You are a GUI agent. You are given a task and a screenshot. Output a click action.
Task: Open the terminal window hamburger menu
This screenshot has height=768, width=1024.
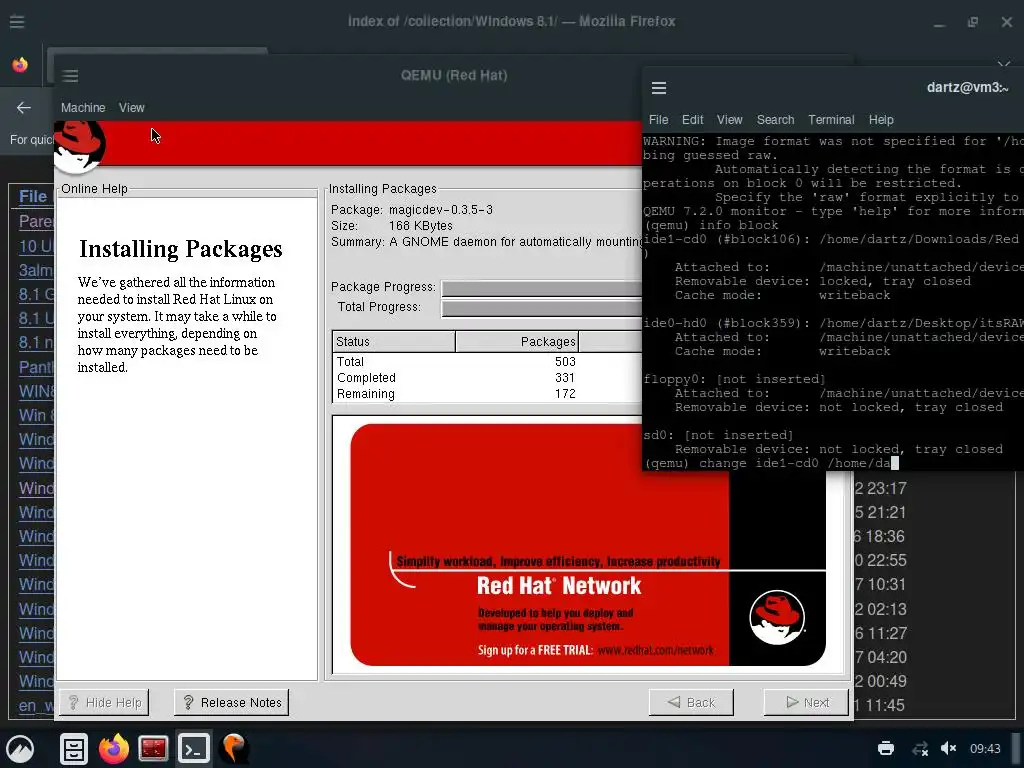(x=659, y=88)
